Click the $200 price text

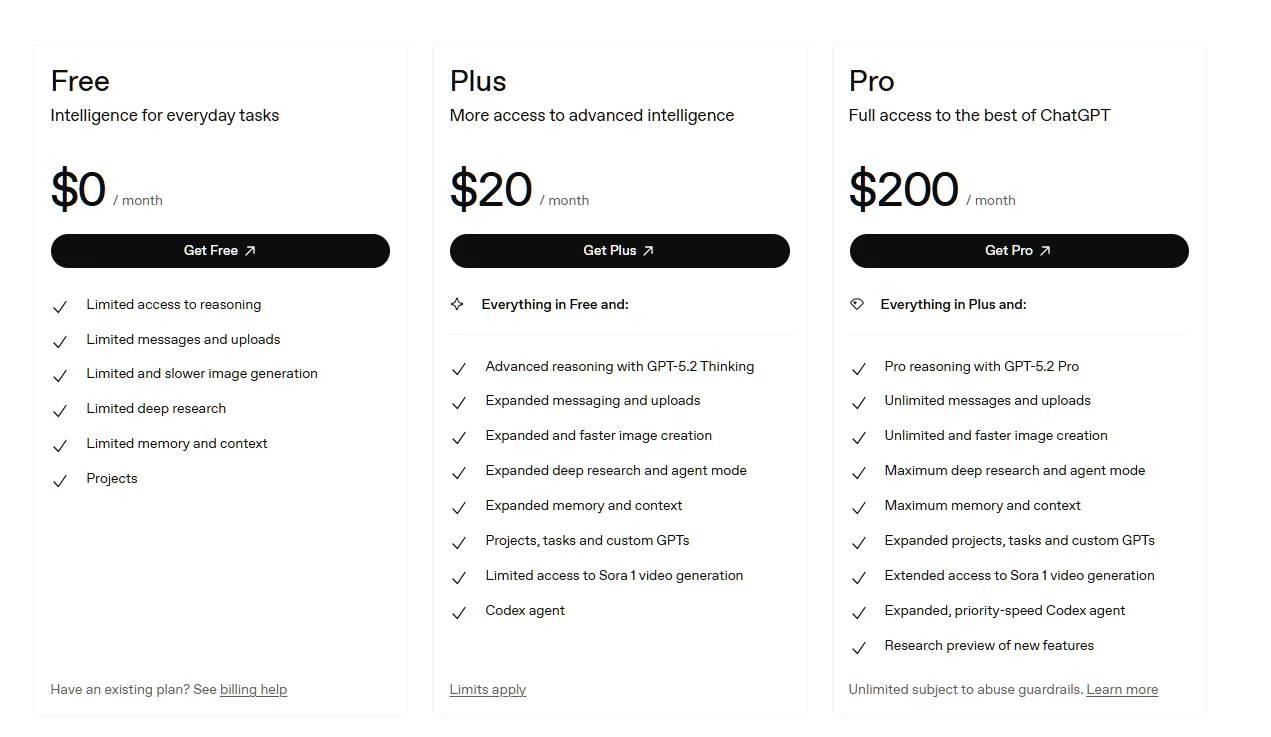903,189
